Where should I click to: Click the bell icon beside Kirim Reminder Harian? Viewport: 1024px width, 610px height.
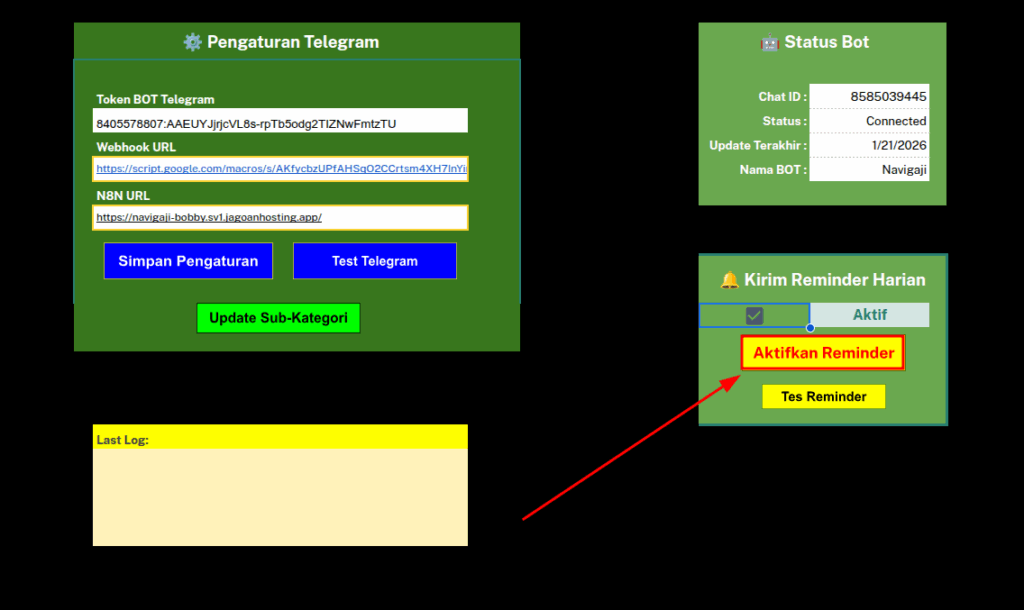tap(729, 280)
